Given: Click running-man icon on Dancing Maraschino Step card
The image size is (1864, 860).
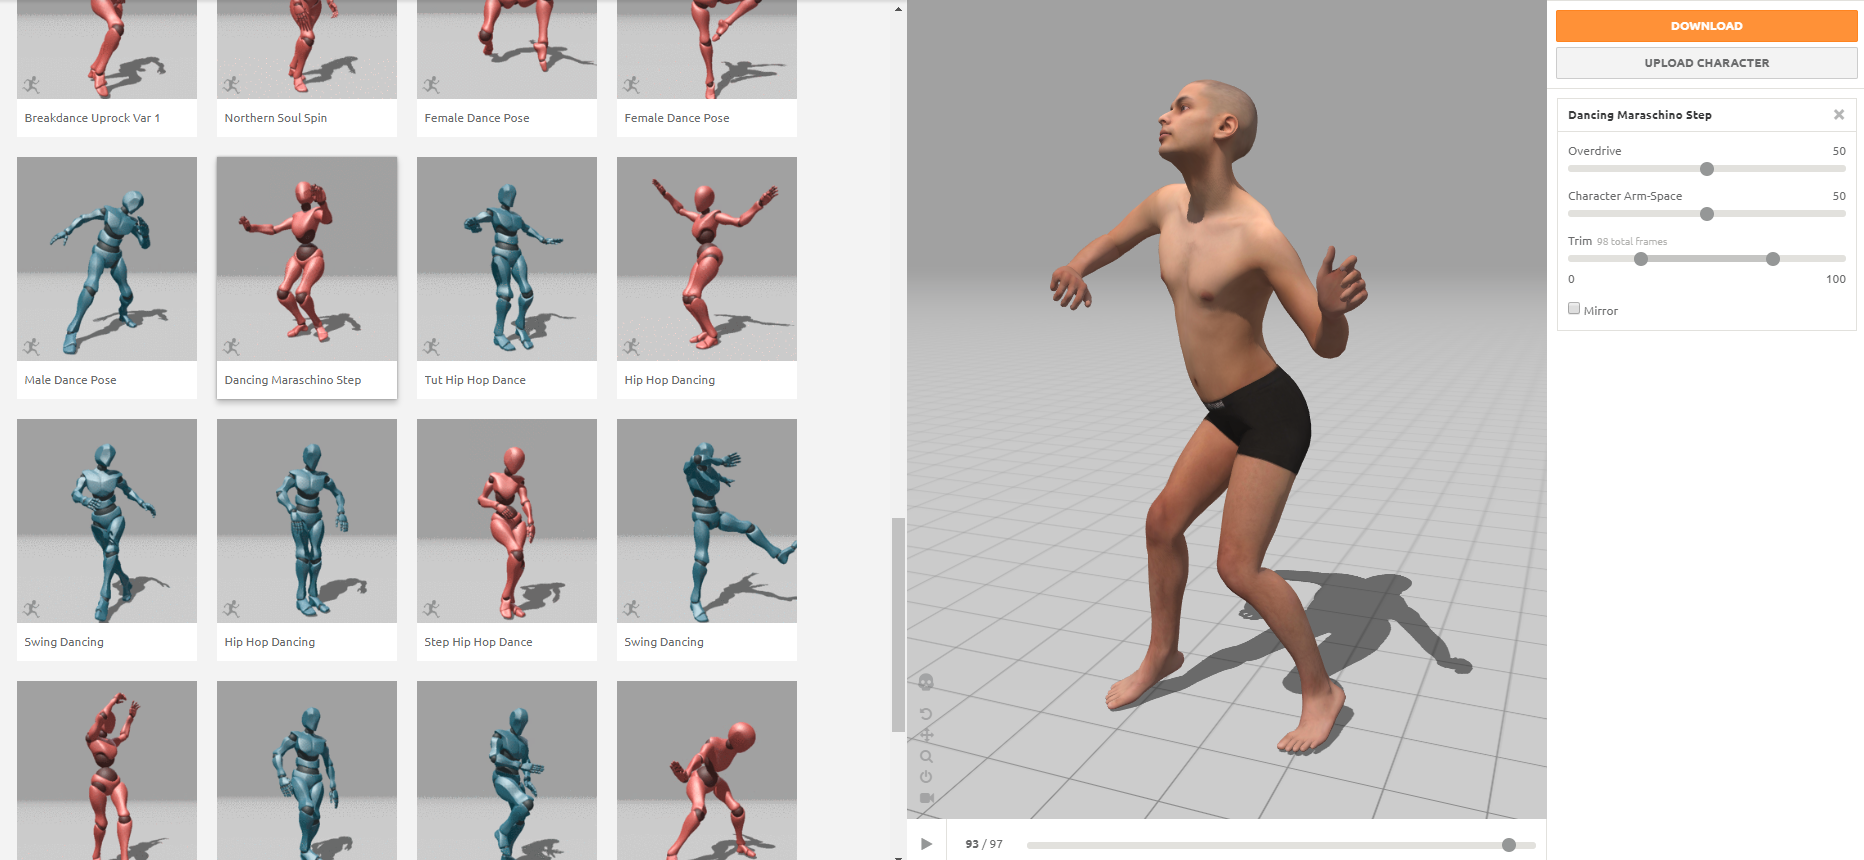Looking at the screenshot, I should coord(232,347).
